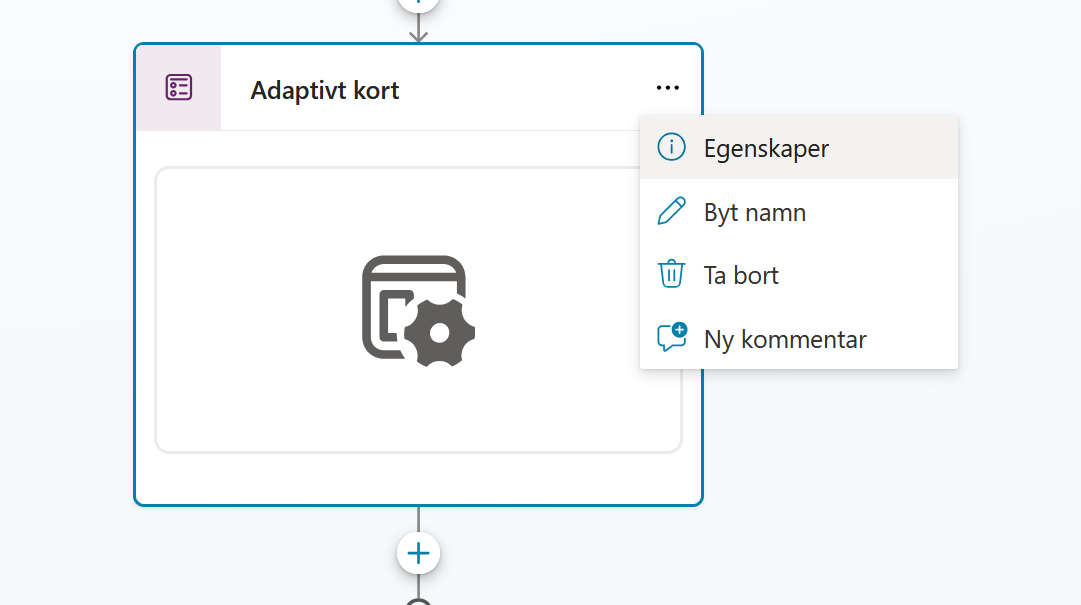Open the Egenskaper menu entry

pyautogui.click(x=798, y=148)
